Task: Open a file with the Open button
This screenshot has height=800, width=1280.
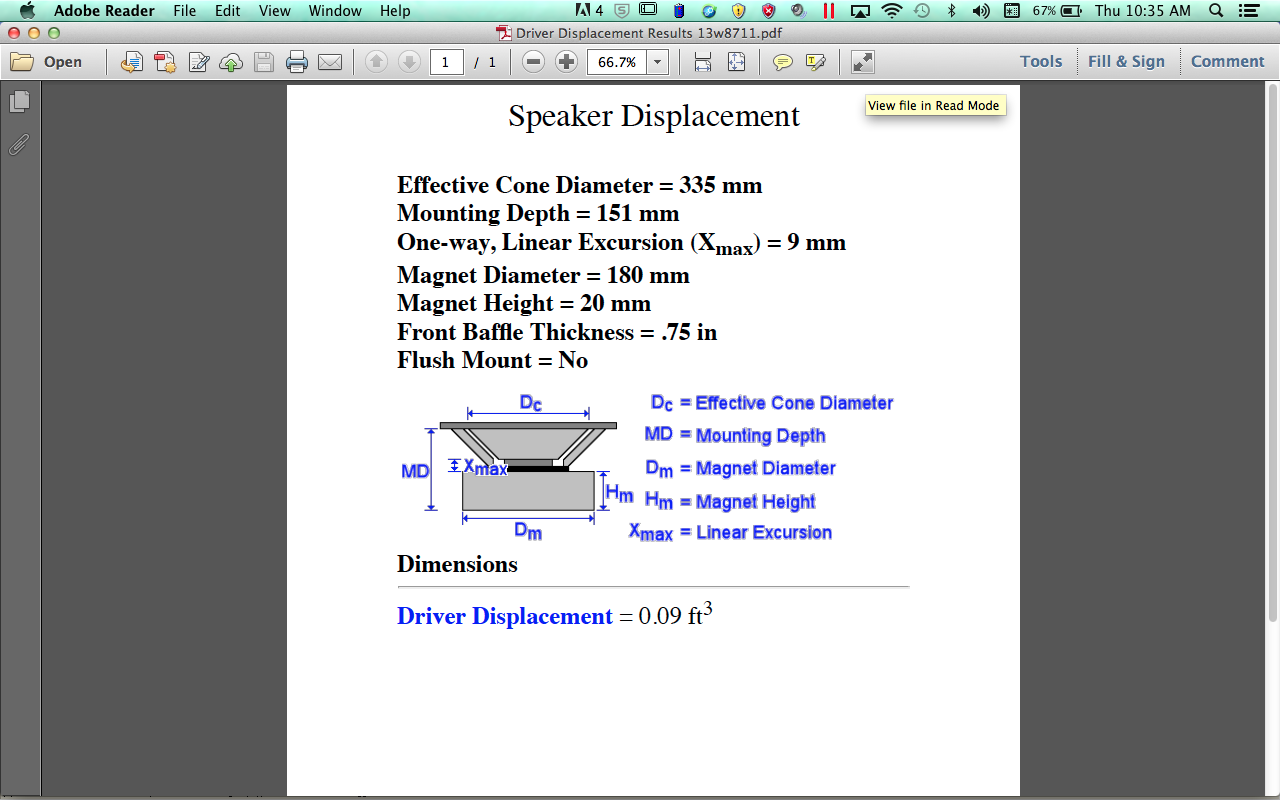Action: 47,62
